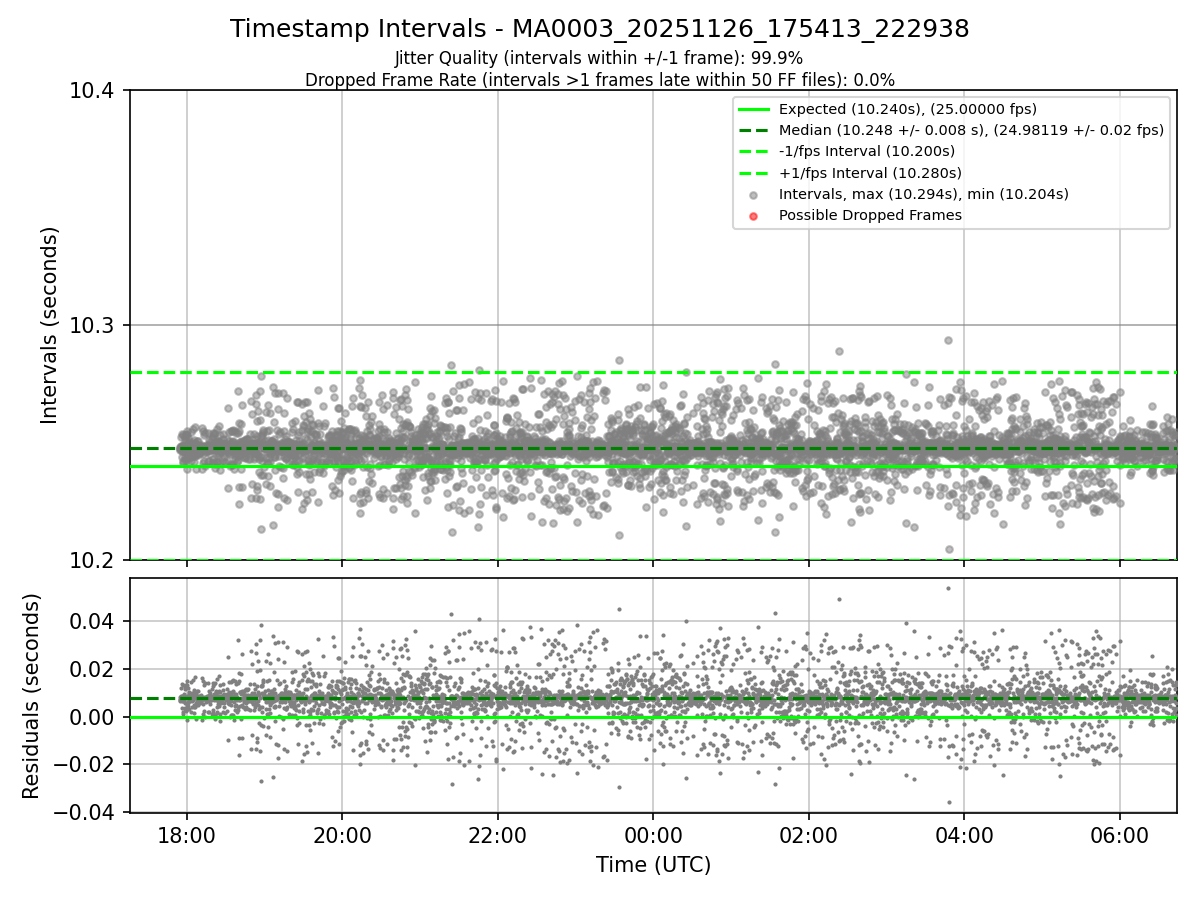The image size is (1200, 900).
Task: Click the solid green line sample in legend
Action: [x=754, y=109]
